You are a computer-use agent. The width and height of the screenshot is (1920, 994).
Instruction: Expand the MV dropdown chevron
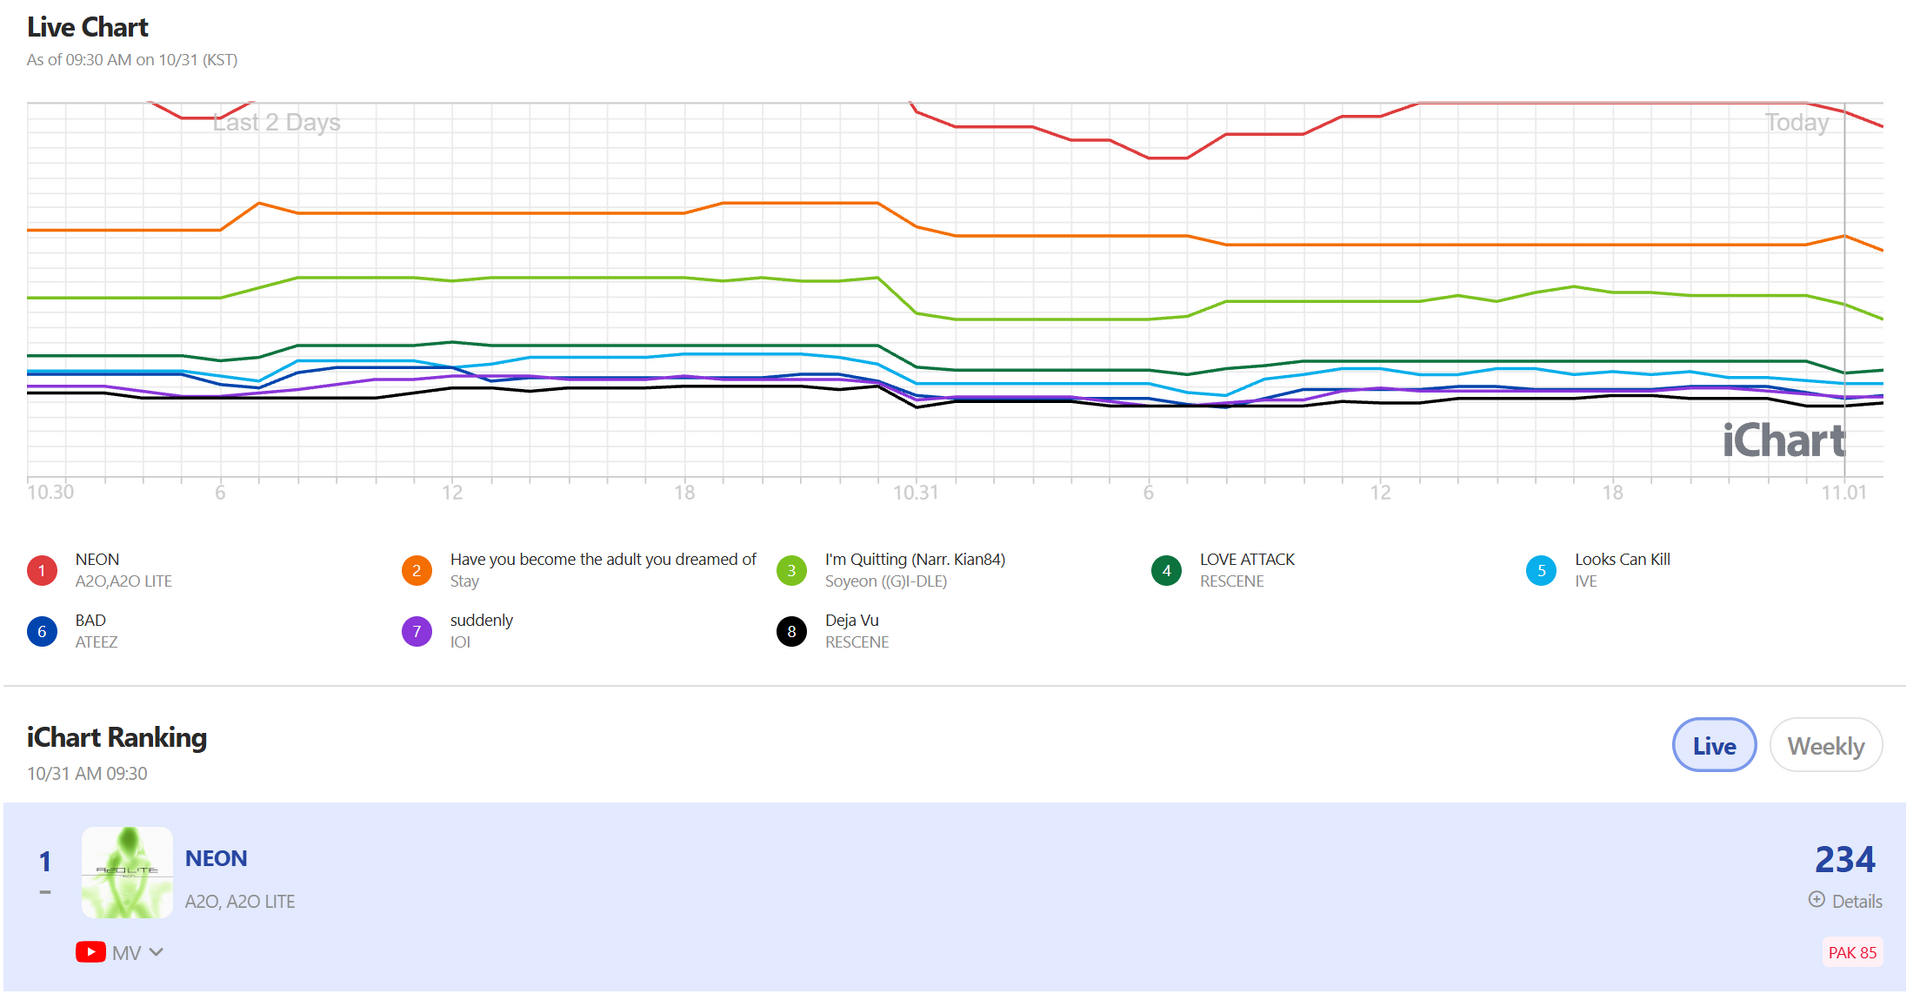click(156, 952)
